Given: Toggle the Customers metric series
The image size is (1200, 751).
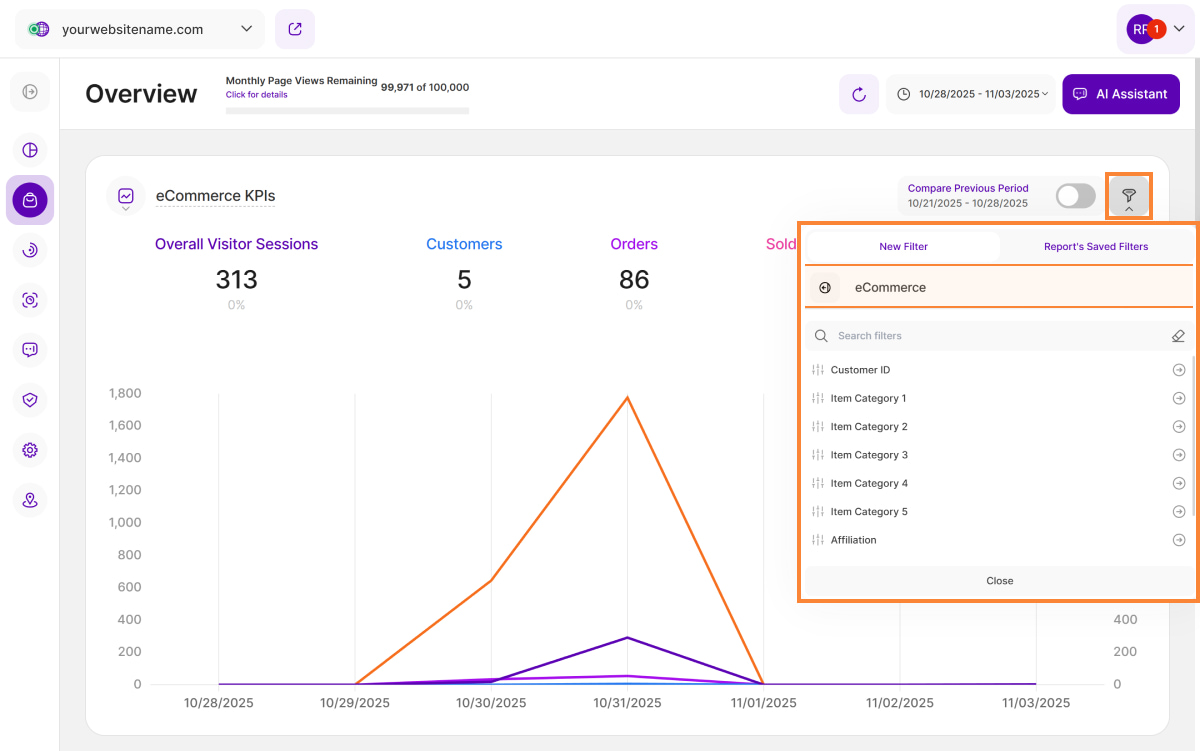Looking at the screenshot, I should click(x=464, y=244).
